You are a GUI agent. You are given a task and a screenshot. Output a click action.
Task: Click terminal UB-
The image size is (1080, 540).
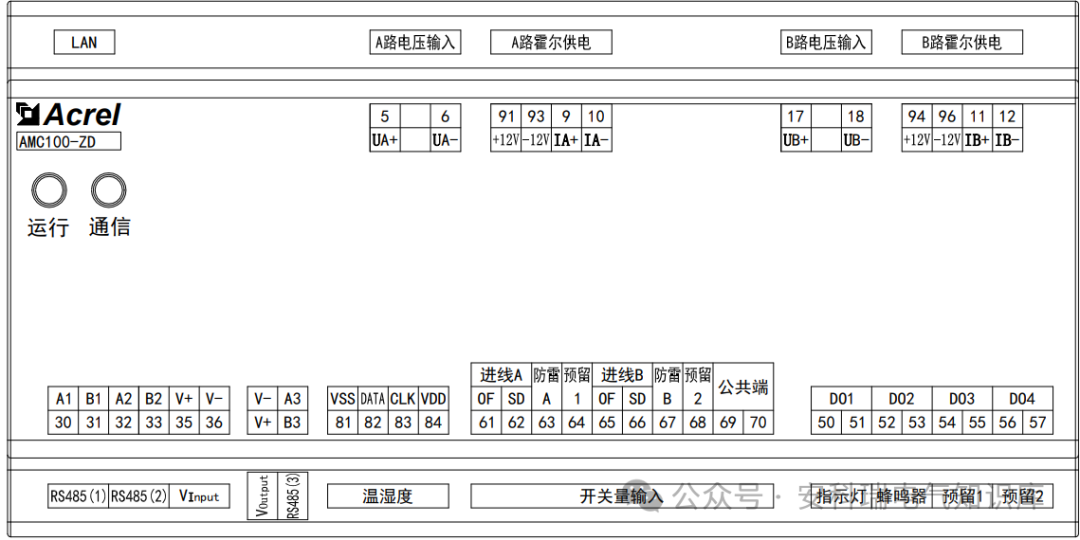(x=857, y=140)
